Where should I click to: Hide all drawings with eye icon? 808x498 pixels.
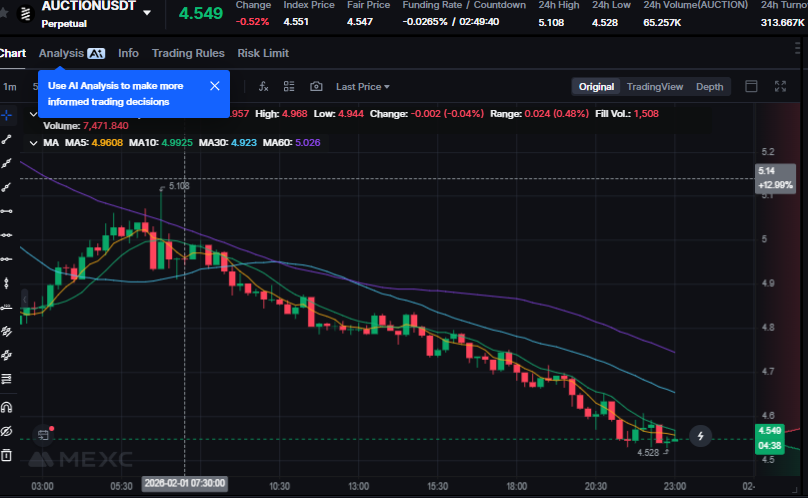pyautogui.click(x=7, y=431)
